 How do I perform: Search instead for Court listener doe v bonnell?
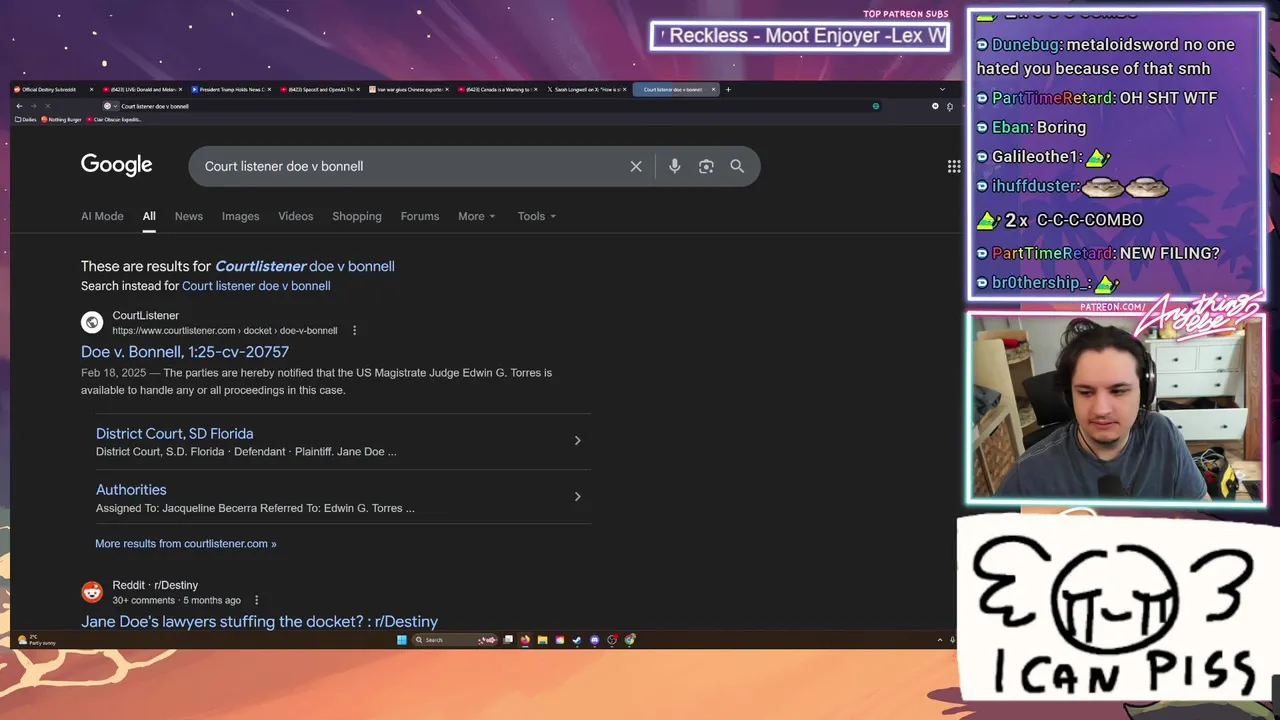click(x=256, y=286)
